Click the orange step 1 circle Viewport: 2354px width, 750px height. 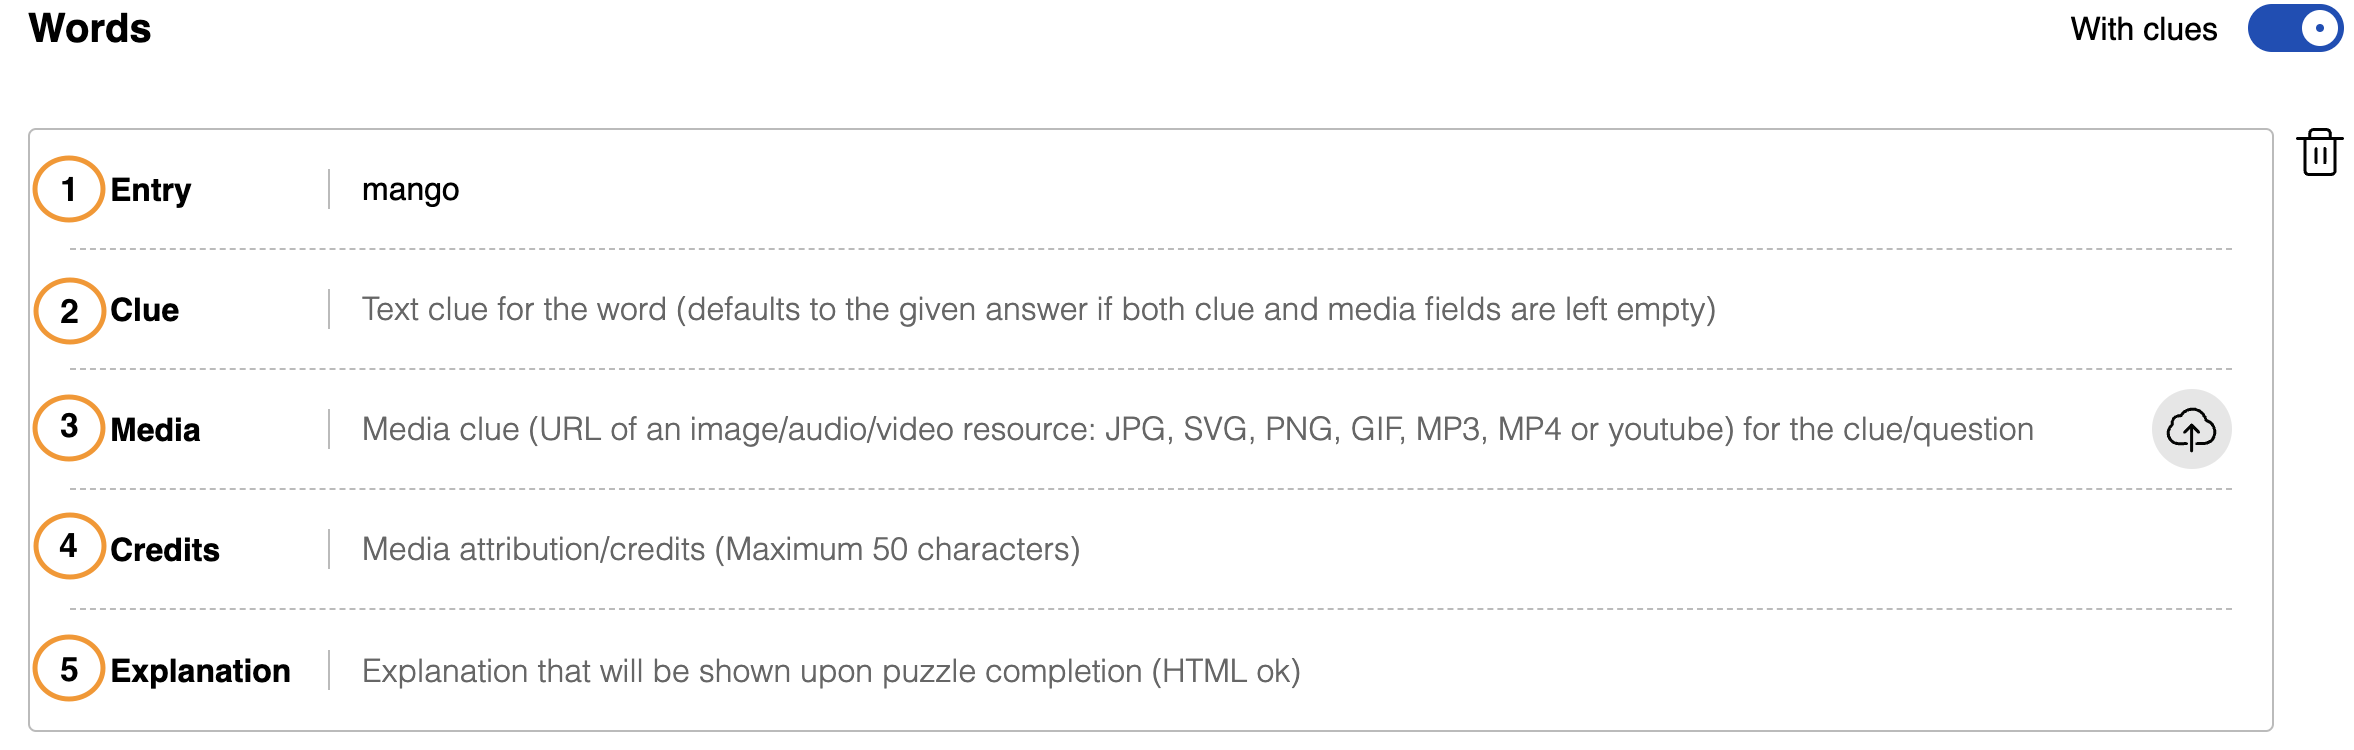point(69,189)
